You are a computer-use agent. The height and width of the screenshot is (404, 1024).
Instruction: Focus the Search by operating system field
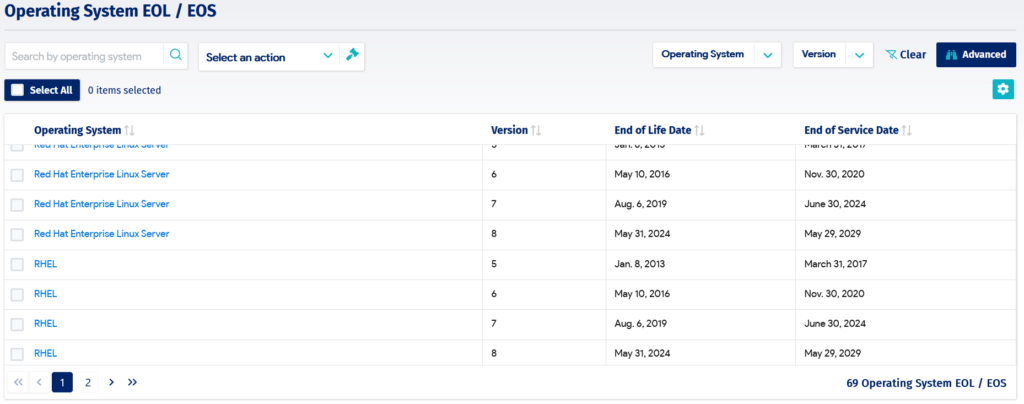(84, 57)
